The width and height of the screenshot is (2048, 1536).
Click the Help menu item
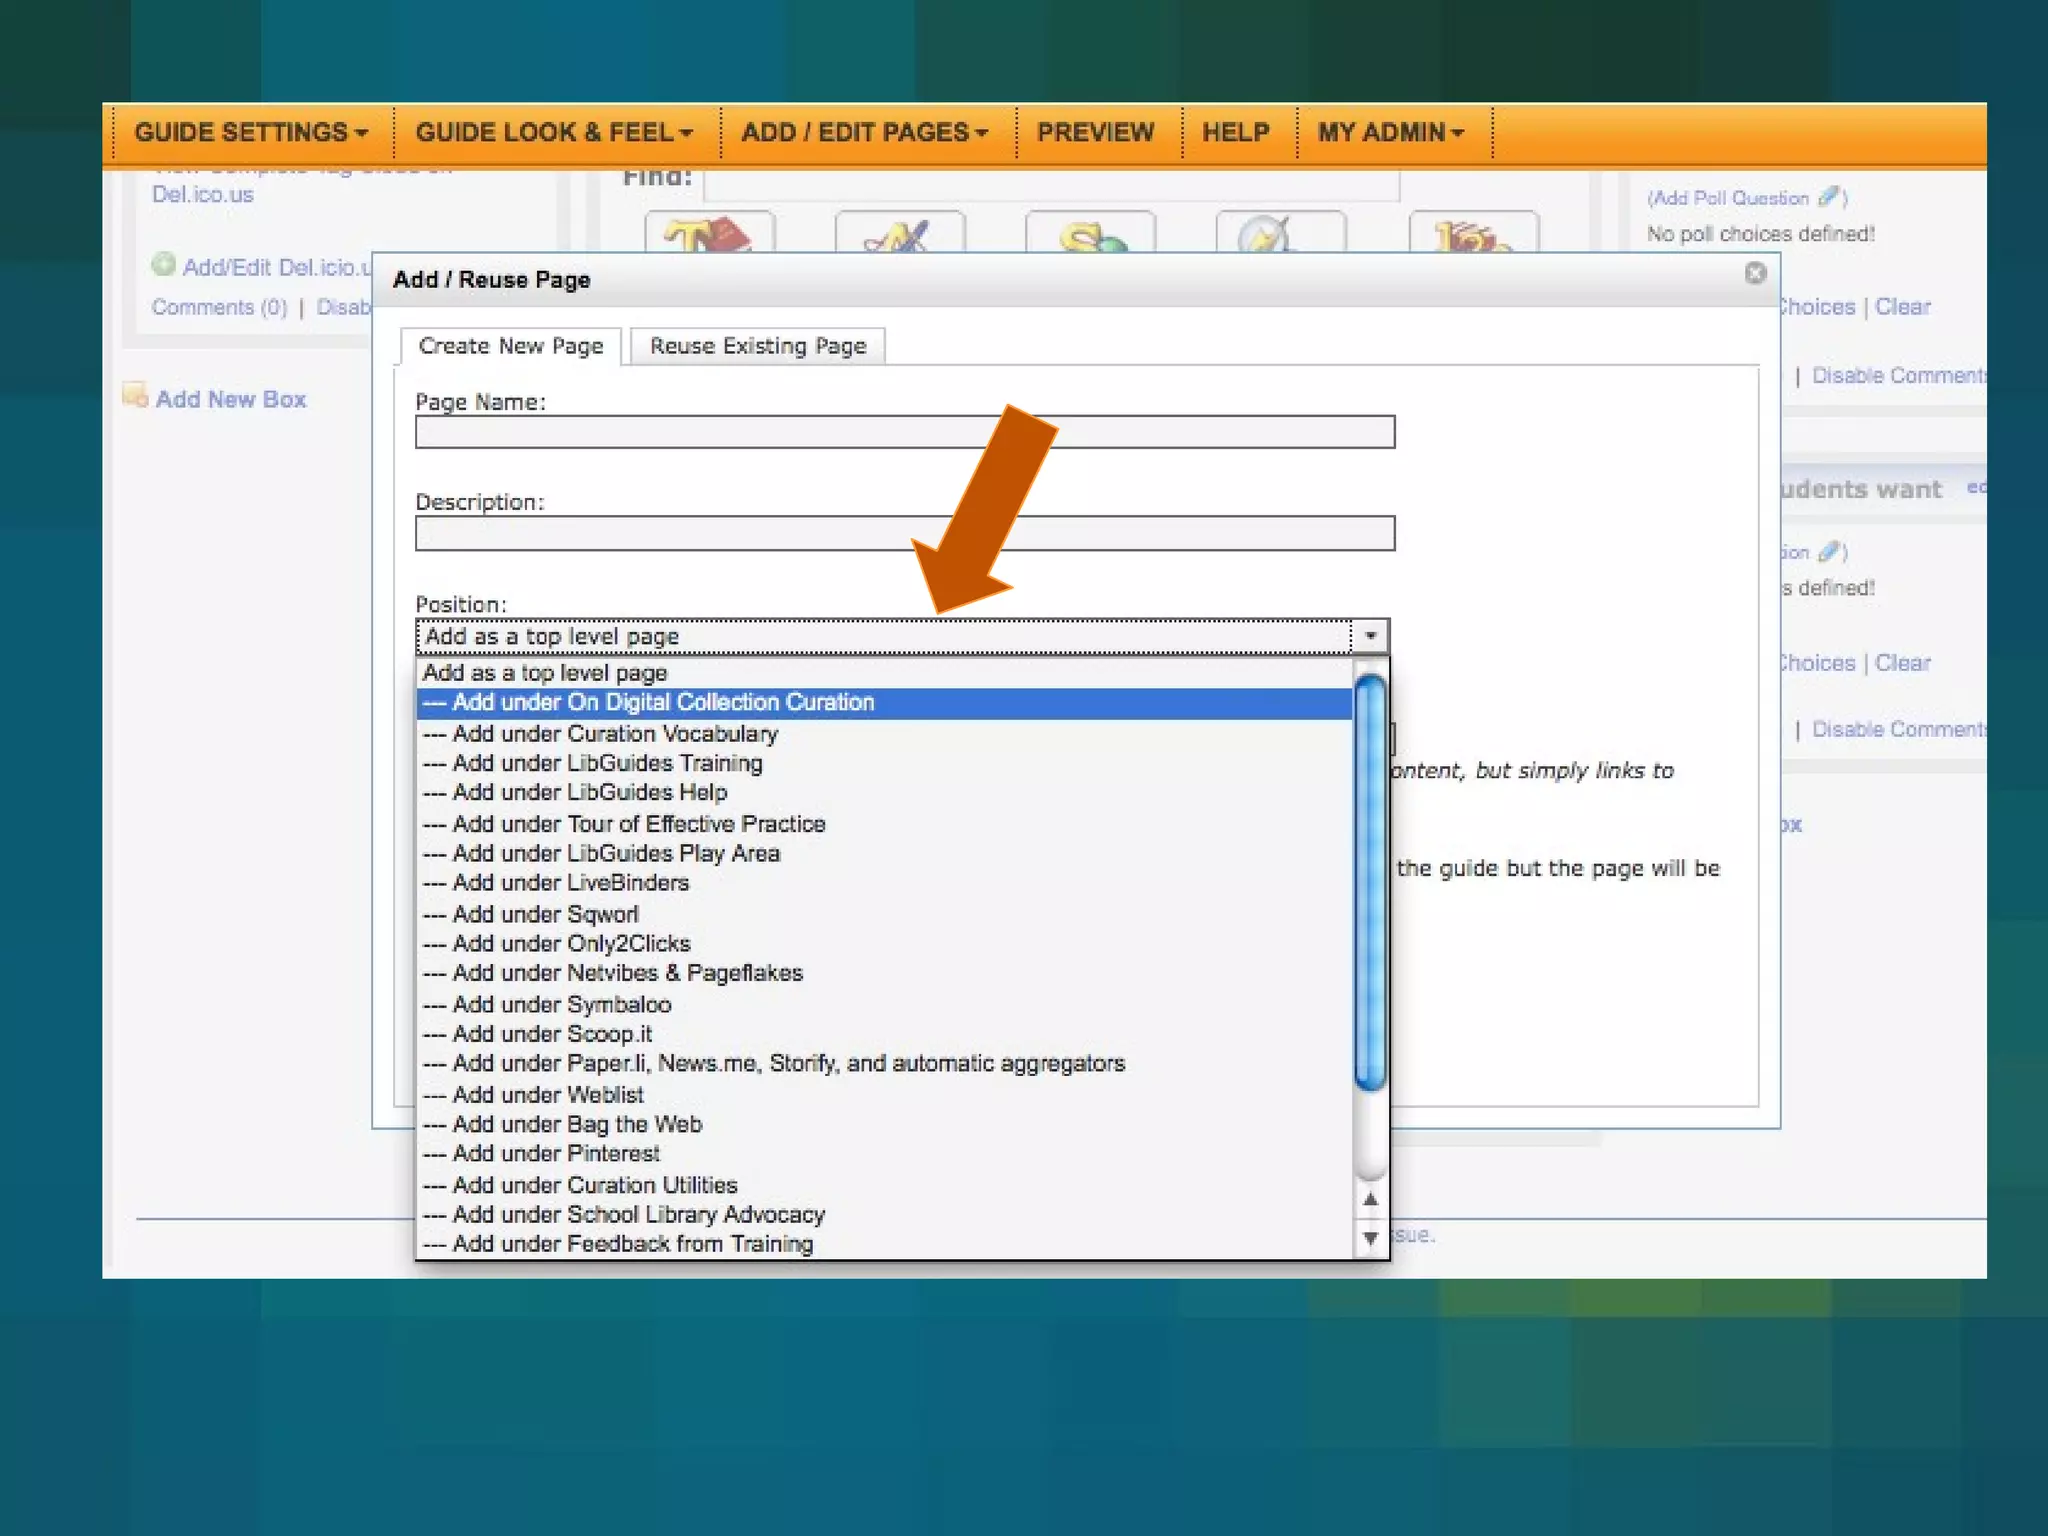(1235, 132)
